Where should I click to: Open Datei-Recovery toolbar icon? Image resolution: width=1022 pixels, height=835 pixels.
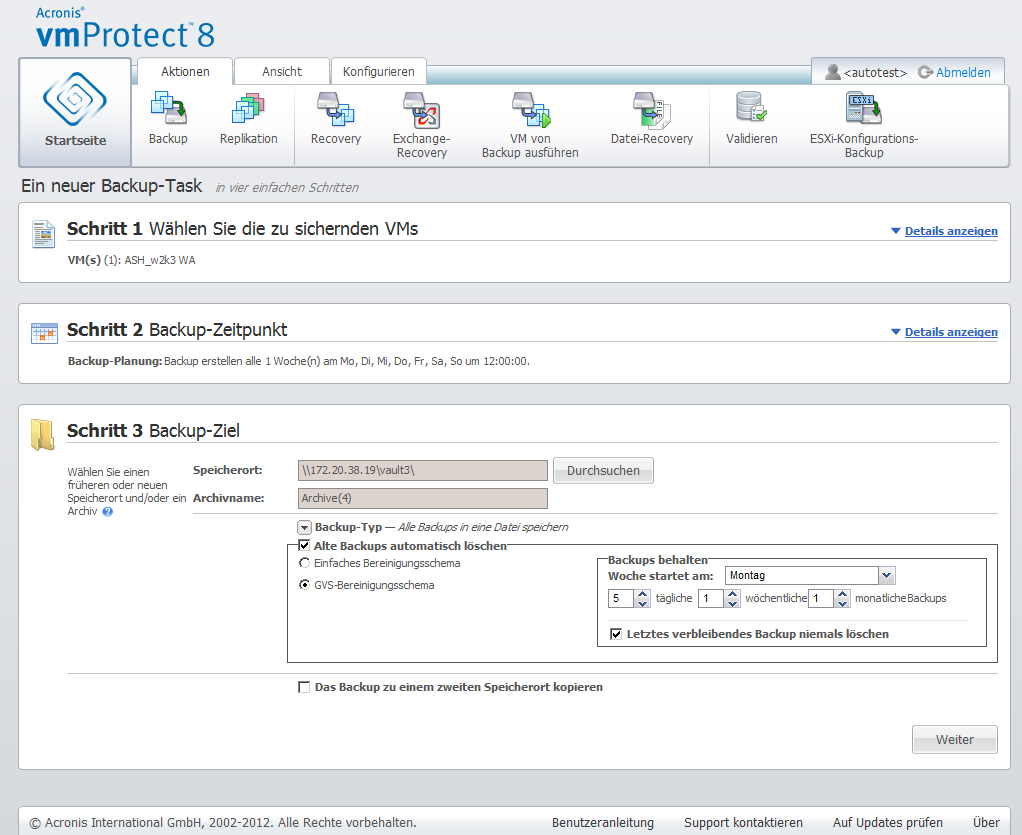coord(651,109)
